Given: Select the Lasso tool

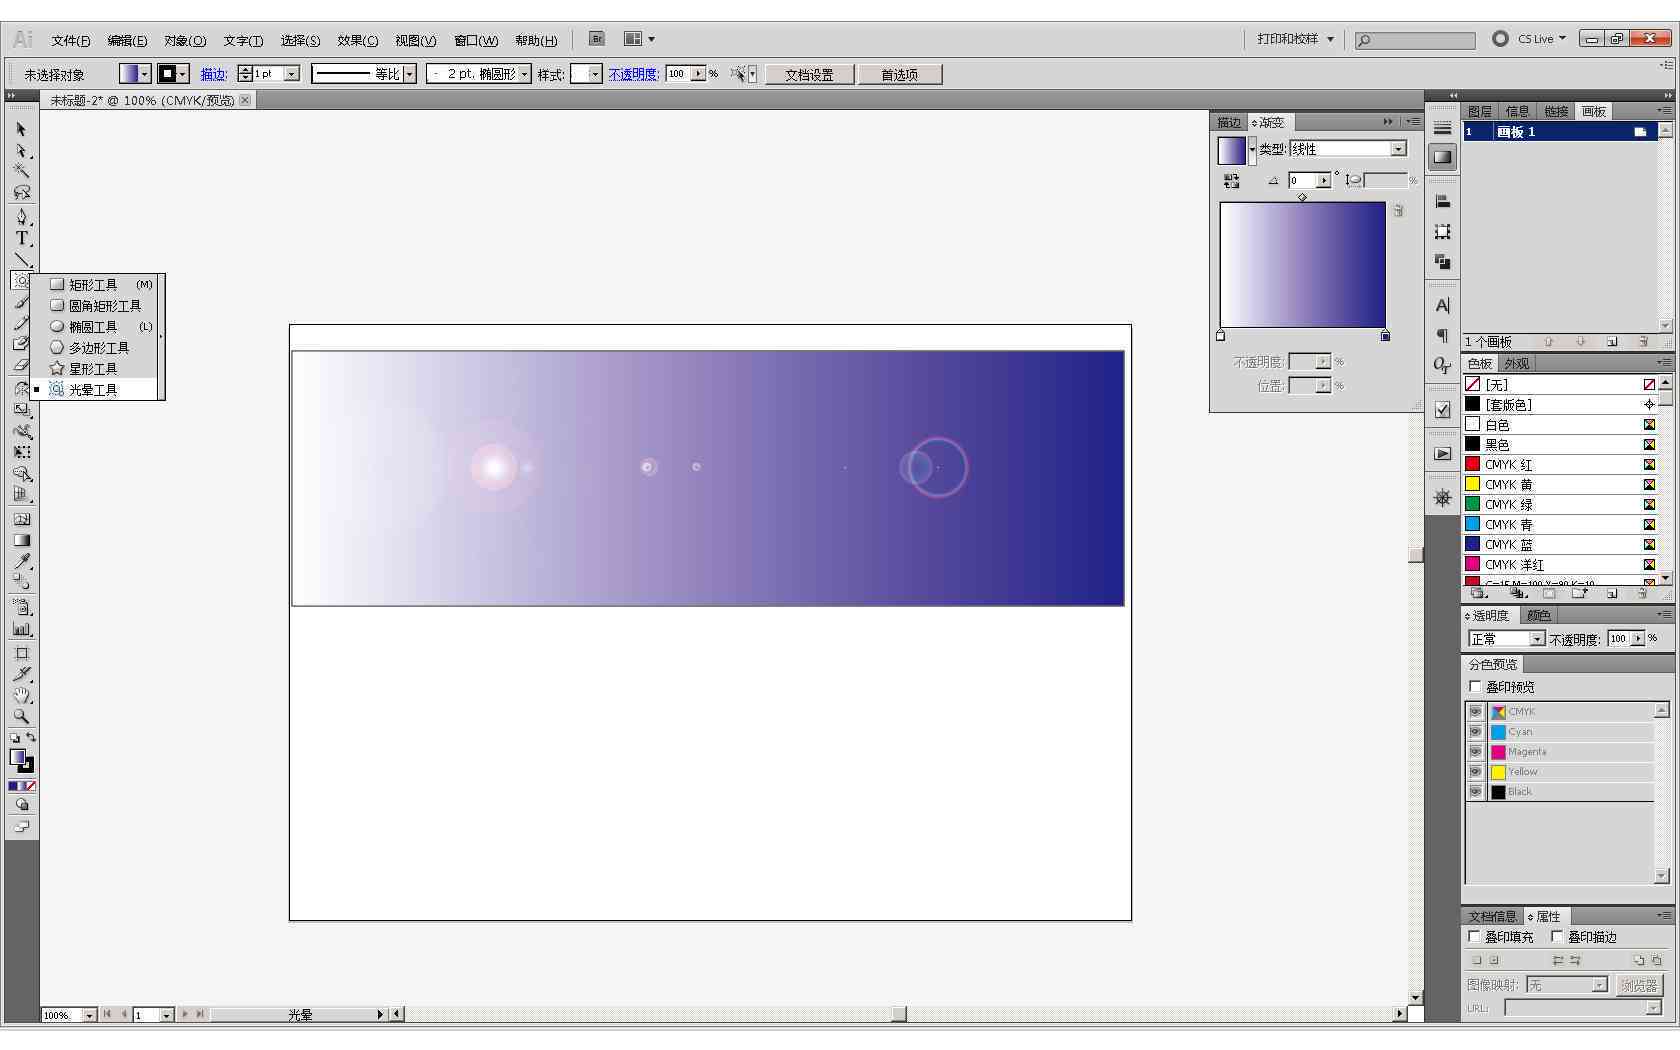Looking at the screenshot, I should click(21, 192).
